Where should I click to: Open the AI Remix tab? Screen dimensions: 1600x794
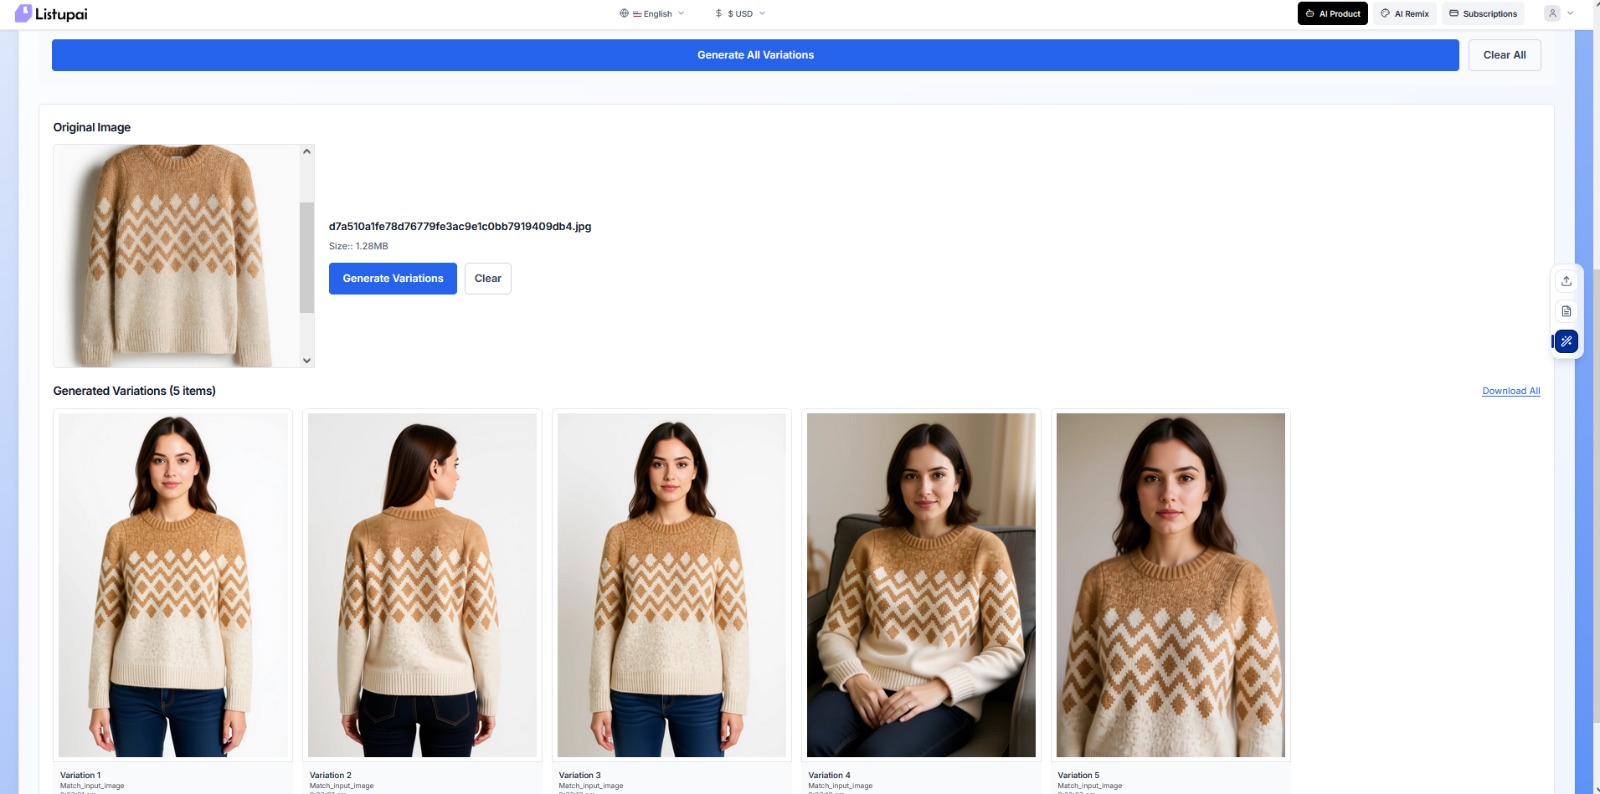1404,14
